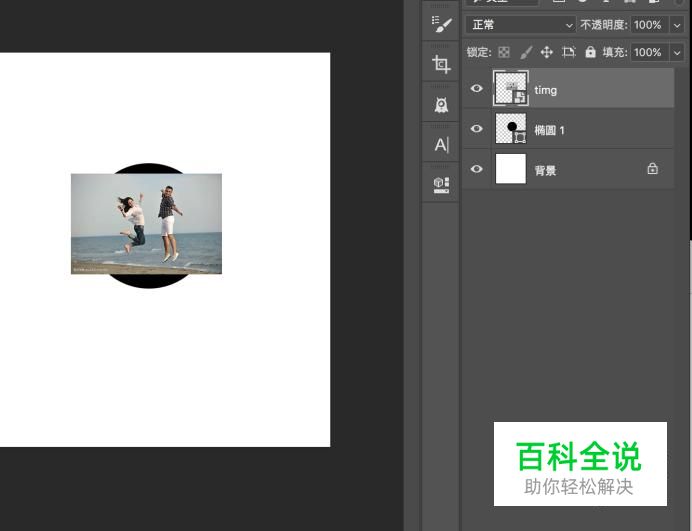Click the lock all padlock icon
Image resolution: width=692 pixels, height=531 pixels.
(x=590, y=52)
